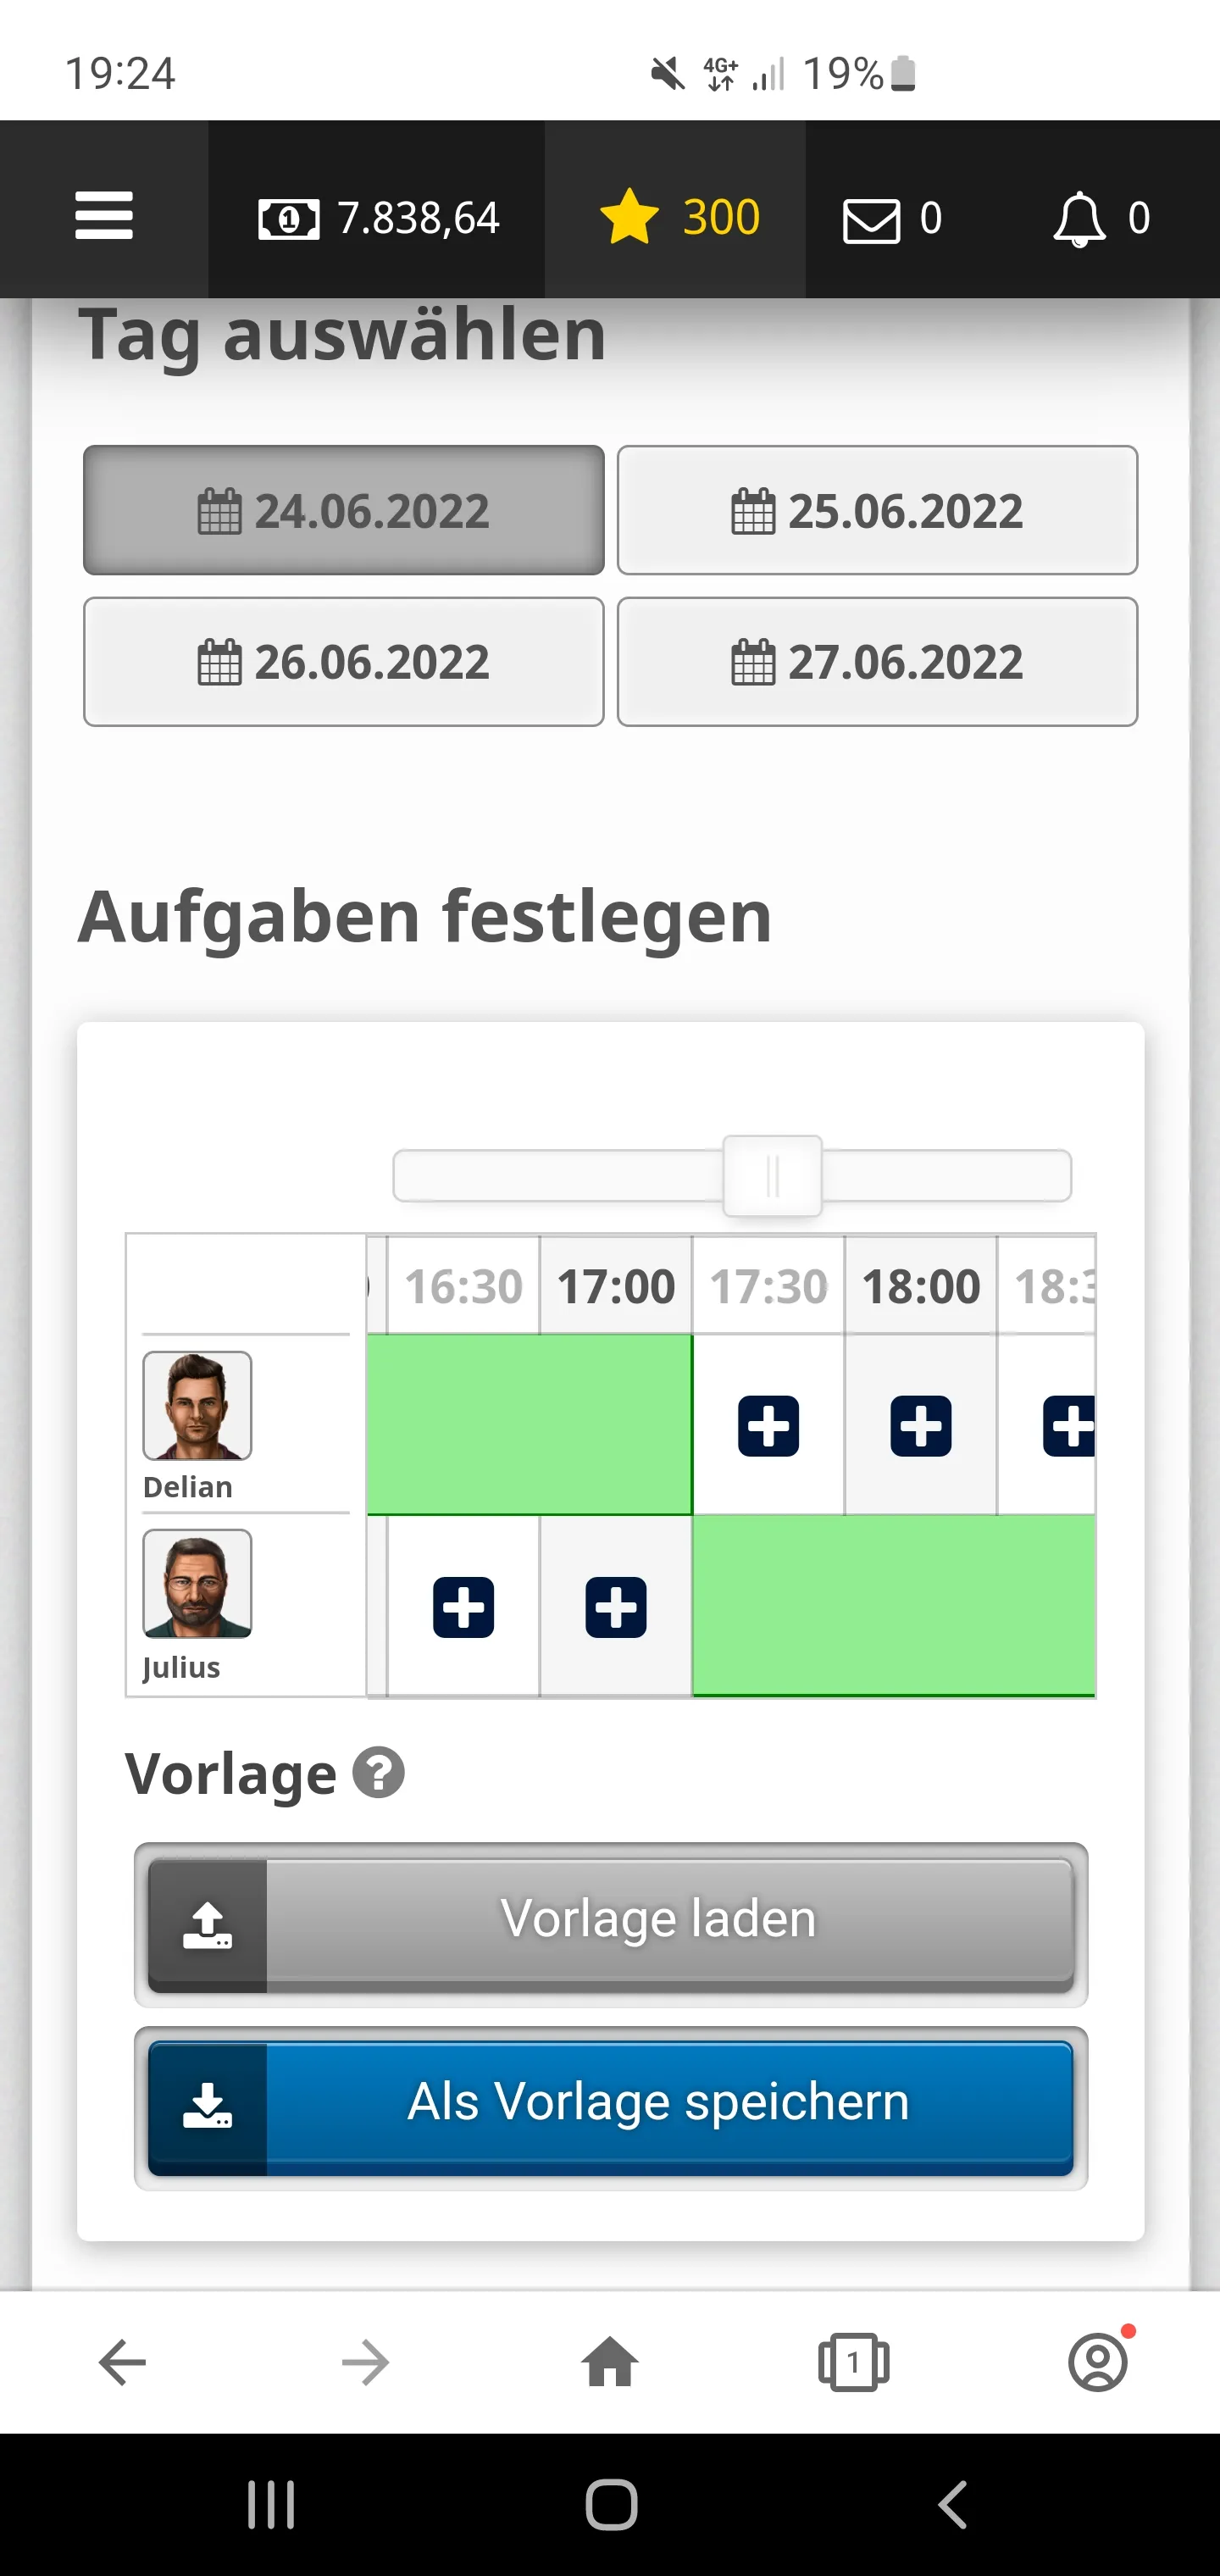Select the day 24.06.2022

343,511
